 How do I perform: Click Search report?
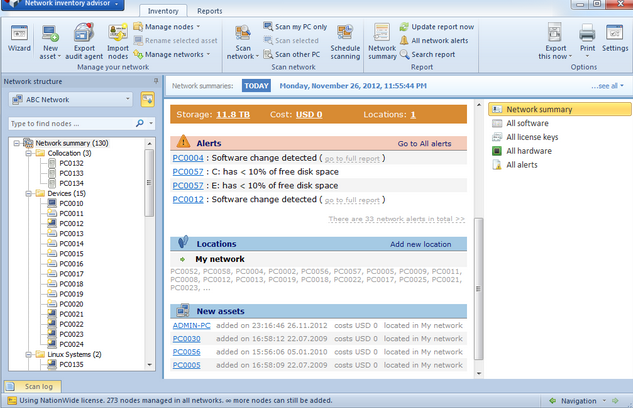(427, 54)
